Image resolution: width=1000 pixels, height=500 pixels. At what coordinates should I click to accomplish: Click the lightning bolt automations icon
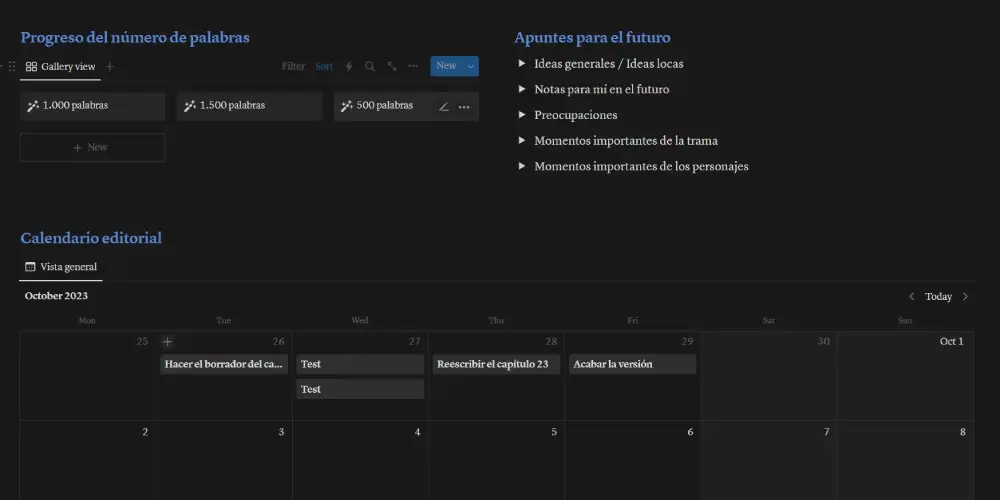tap(349, 66)
